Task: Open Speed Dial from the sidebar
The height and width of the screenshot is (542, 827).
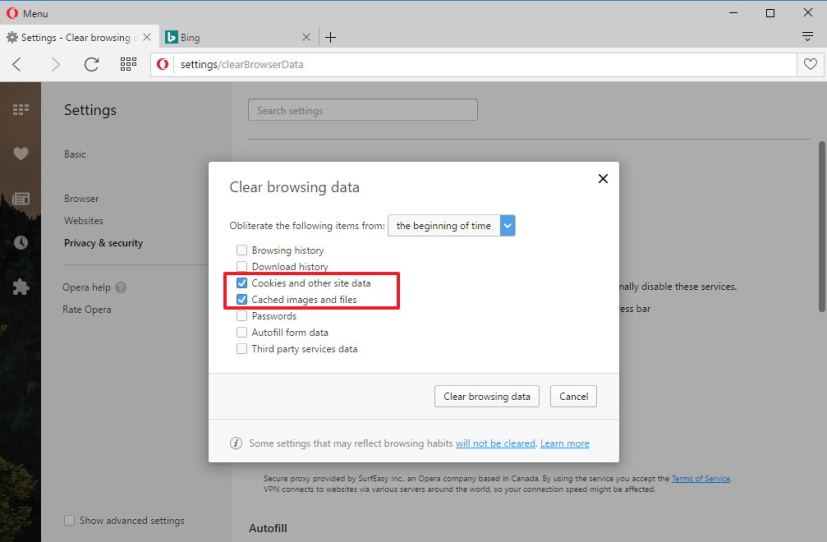Action: 21,109
